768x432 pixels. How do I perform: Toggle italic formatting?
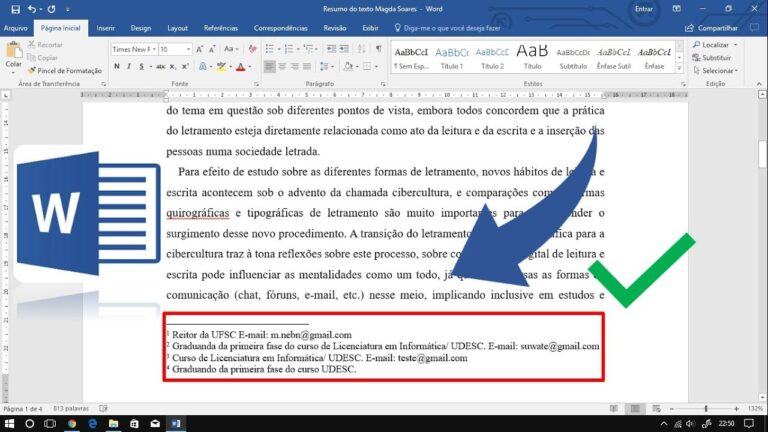point(129,67)
